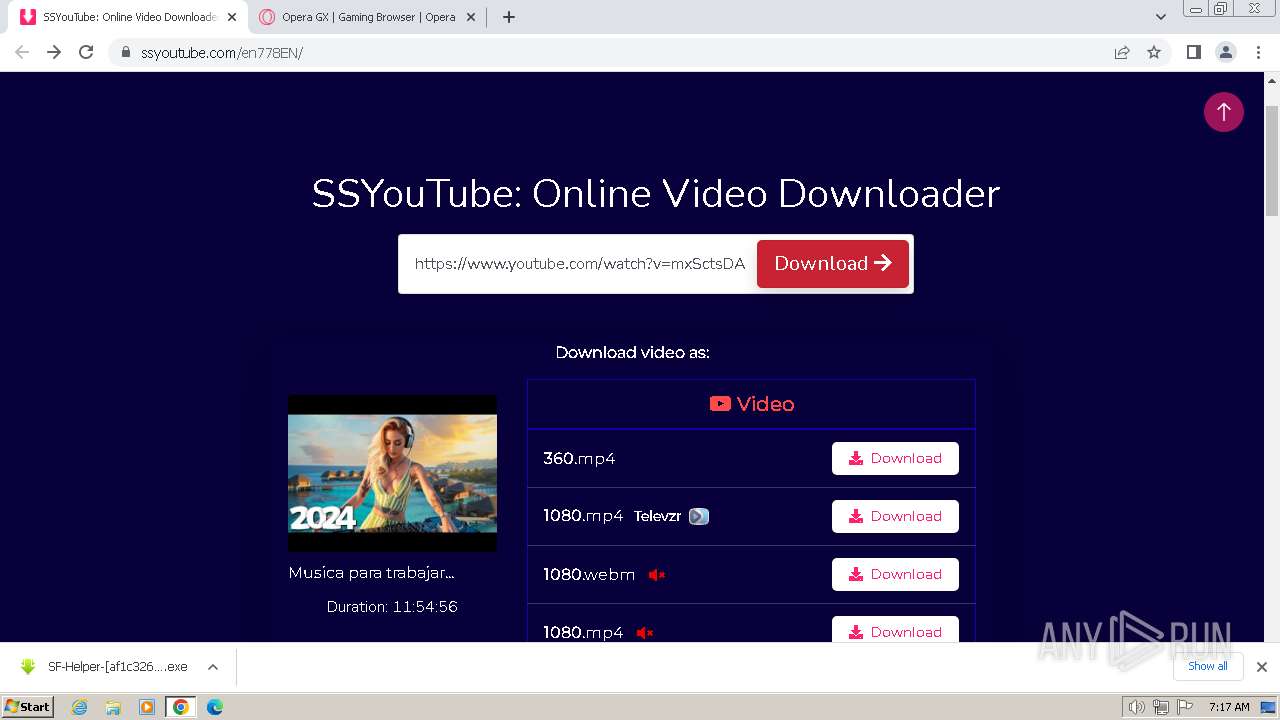Click the Show desktop button
This screenshot has width=1280, height=720.
[1269, 707]
